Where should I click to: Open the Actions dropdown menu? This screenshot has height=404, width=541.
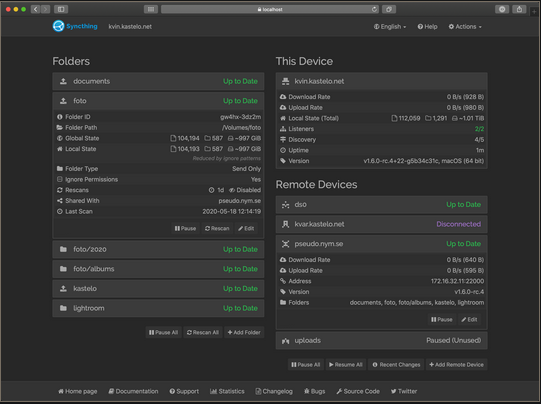point(465,27)
